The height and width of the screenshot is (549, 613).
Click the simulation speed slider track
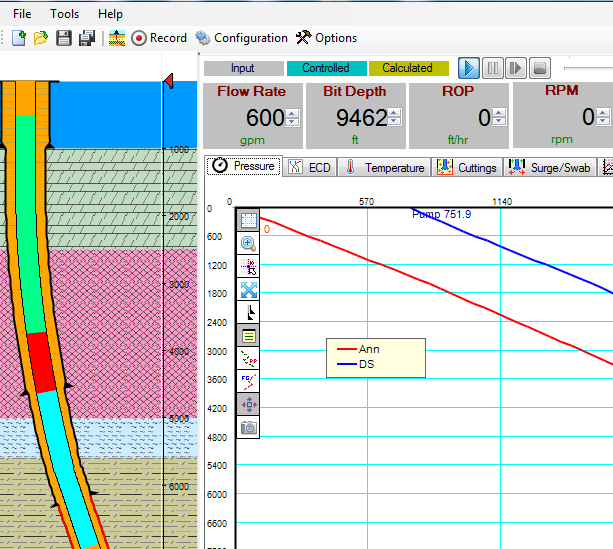point(588,68)
